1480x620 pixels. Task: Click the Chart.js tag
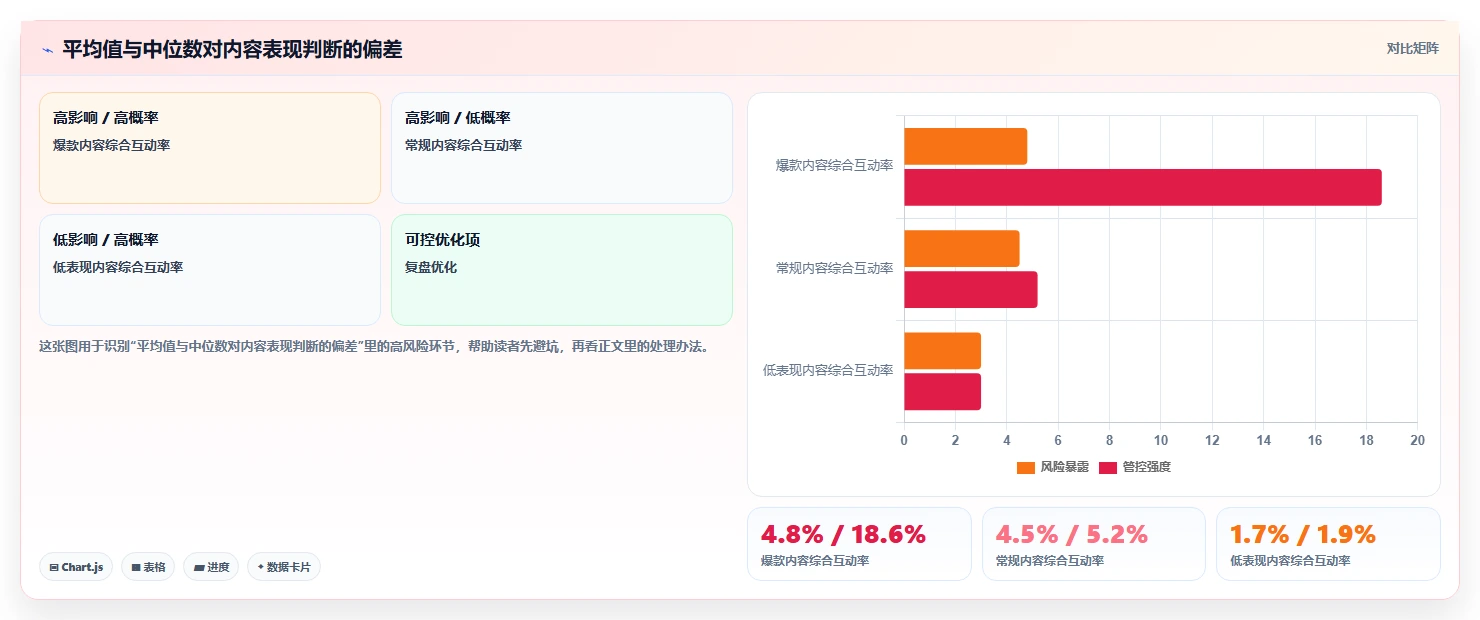76,567
